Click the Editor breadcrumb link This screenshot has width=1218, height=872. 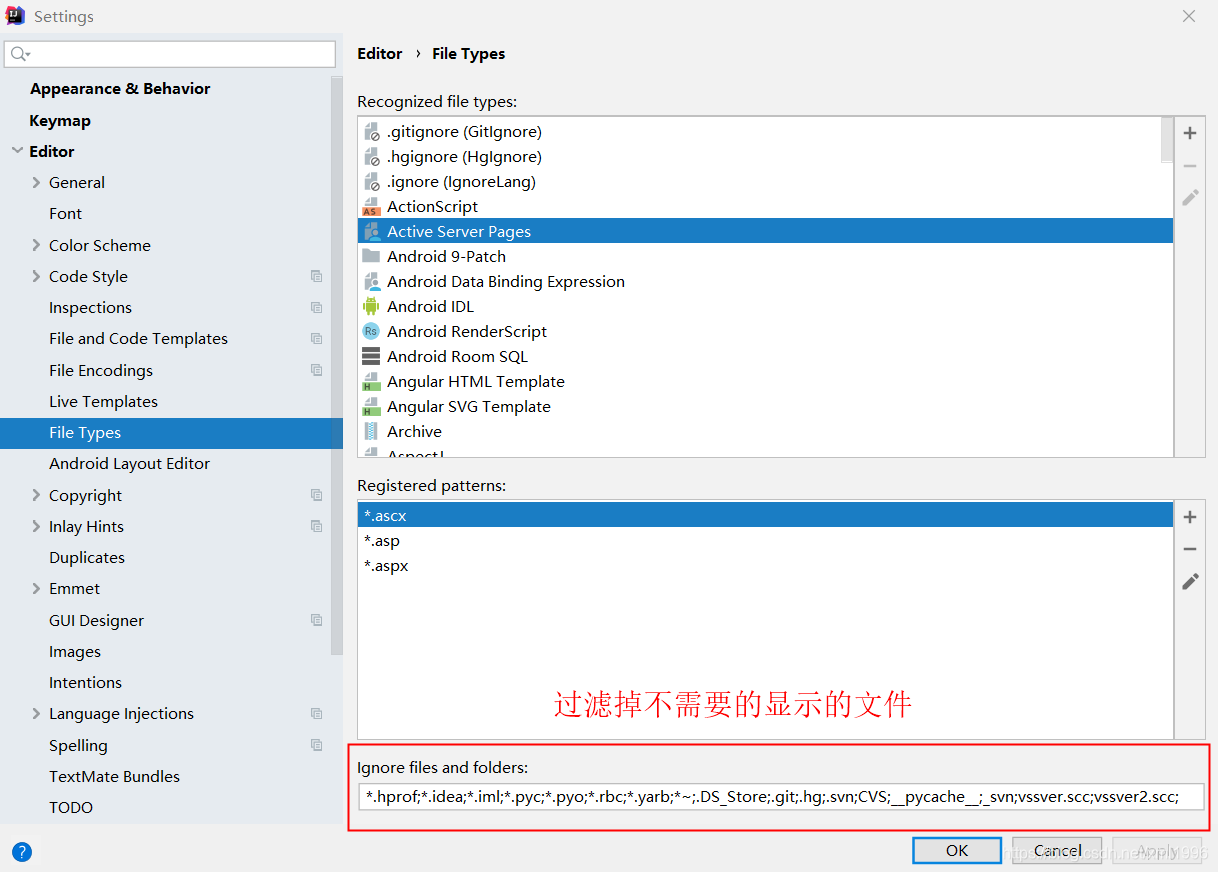380,54
